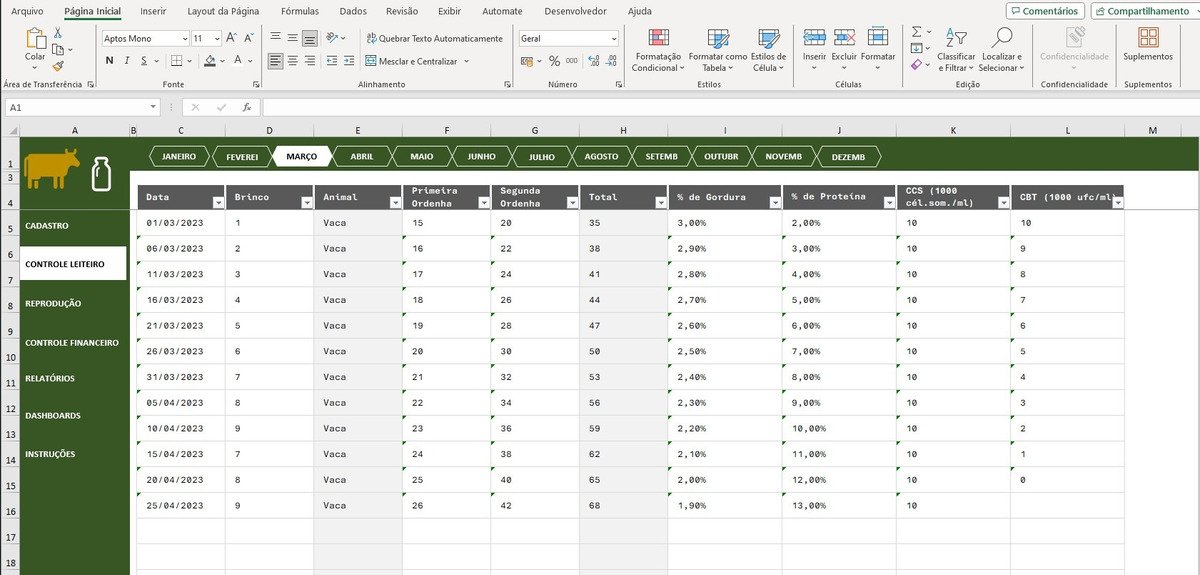
Task: Click the Comentários button
Action: 1044,11
